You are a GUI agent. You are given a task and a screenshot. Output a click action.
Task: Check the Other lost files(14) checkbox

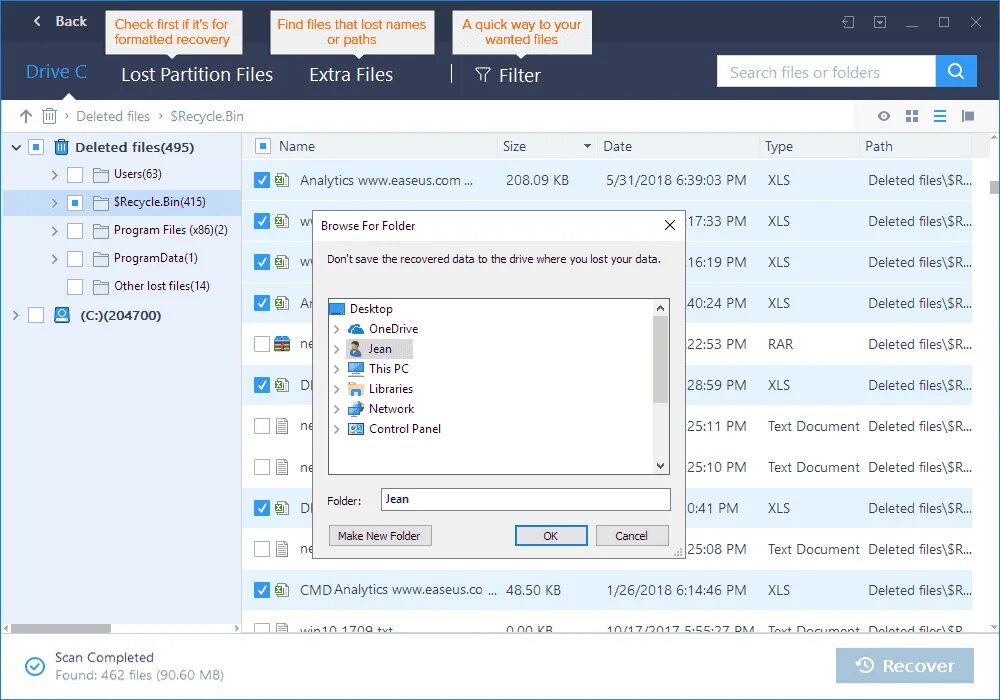click(75, 287)
